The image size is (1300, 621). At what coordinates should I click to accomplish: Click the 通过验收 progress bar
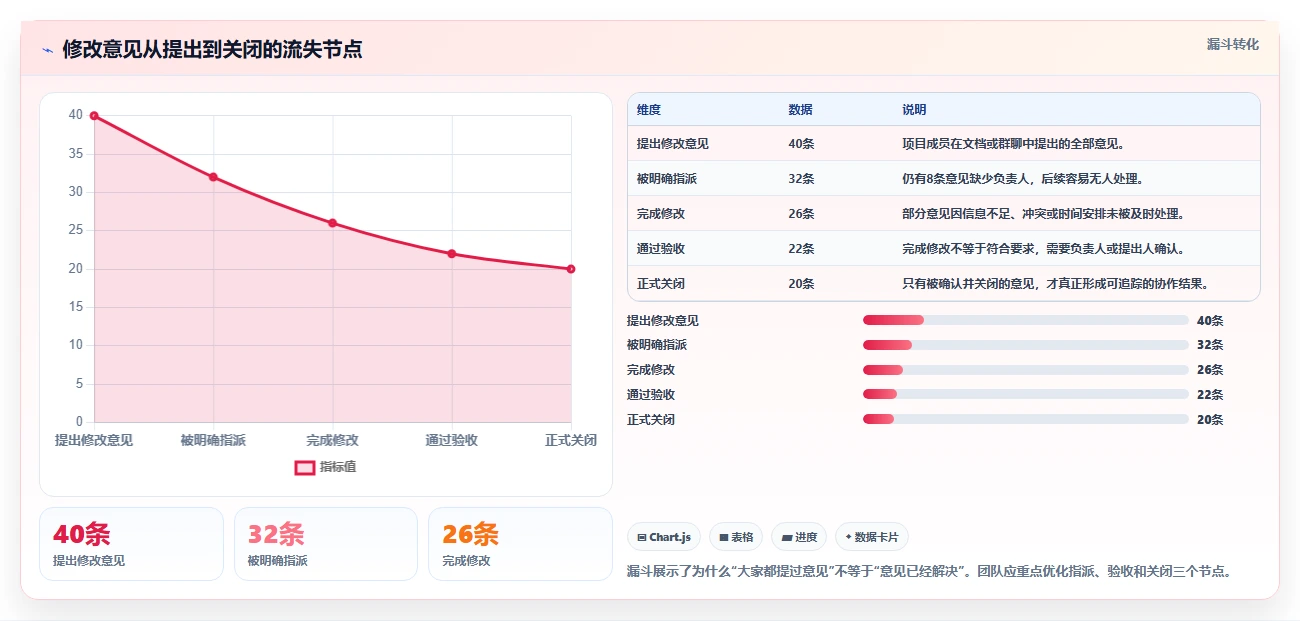point(1025,395)
